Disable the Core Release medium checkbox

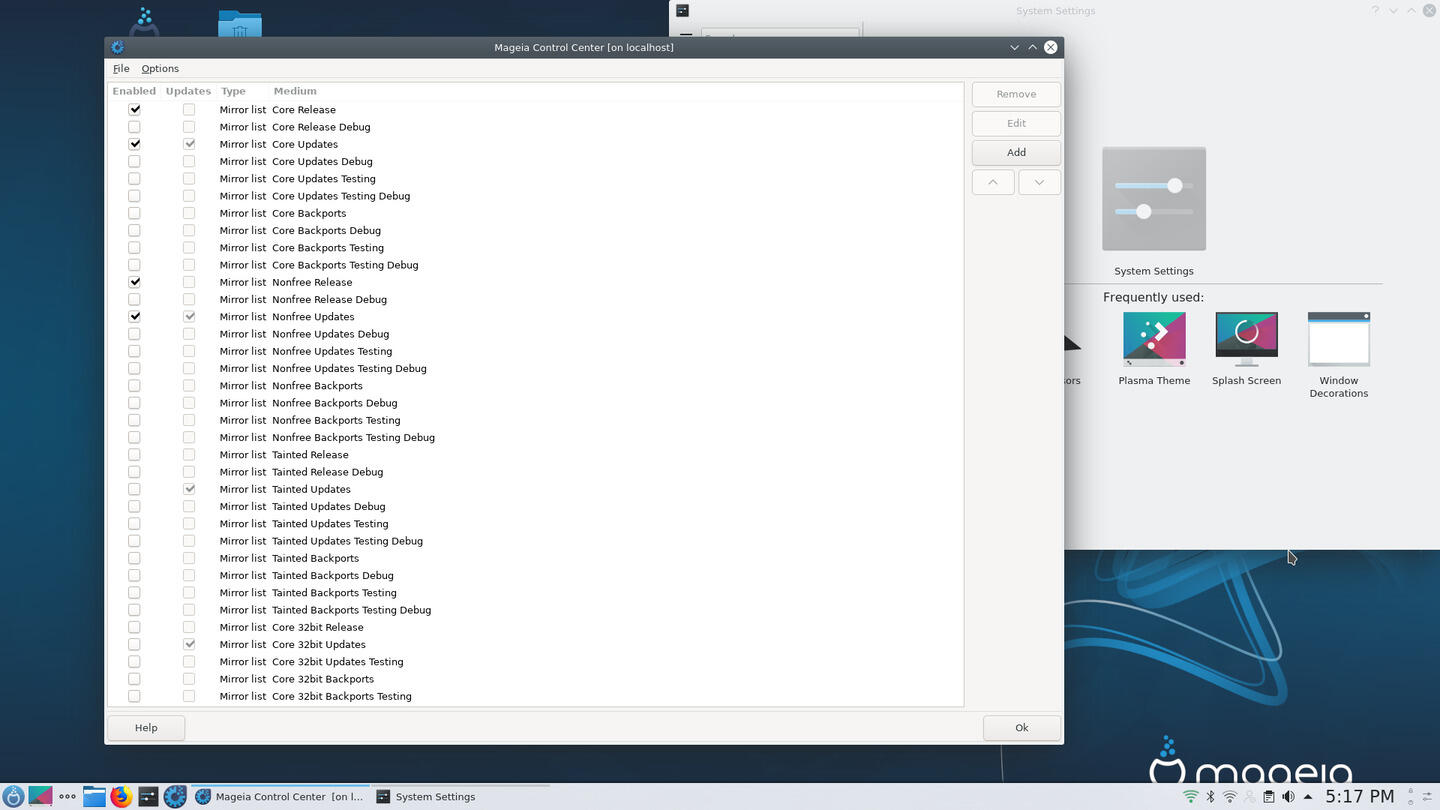[134, 110]
